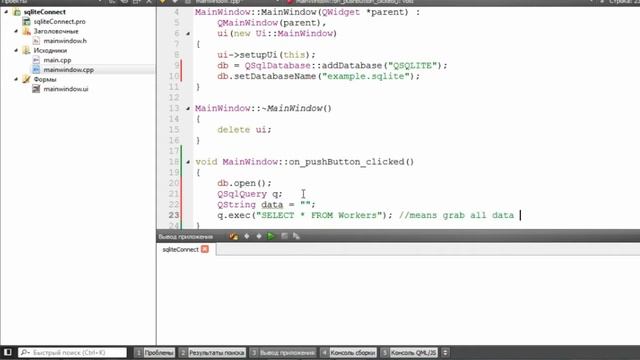Fold the destructor block at line 13
This screenshot has height=360, width=640.
[x=188, y=108]
